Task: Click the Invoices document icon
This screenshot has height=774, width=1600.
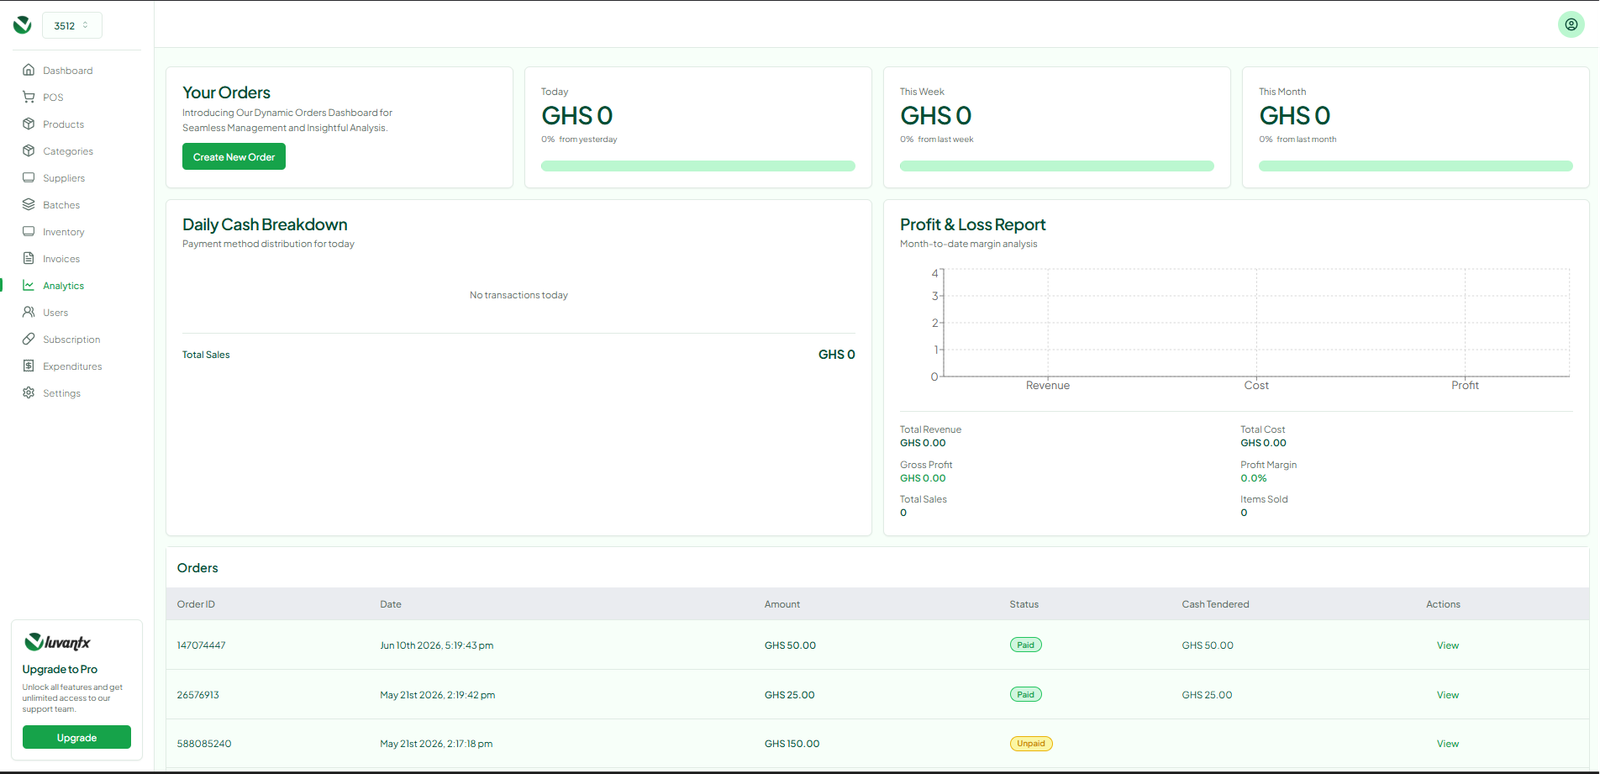Action: (x=29, y=258)
